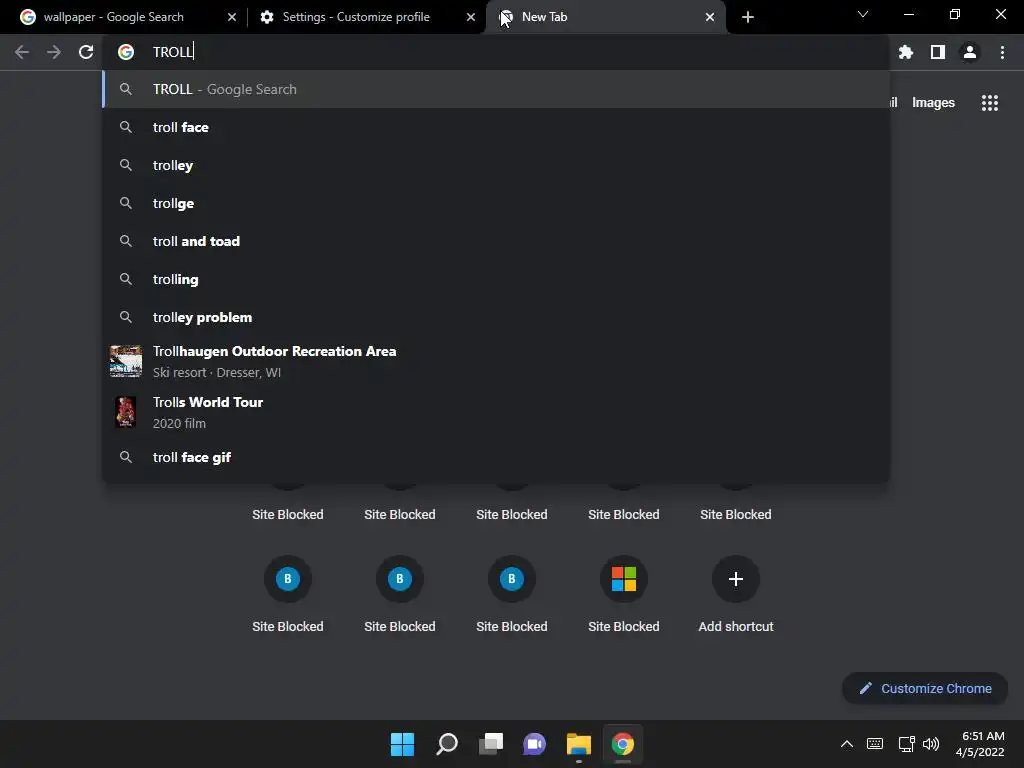Open Task View on the taskbar
The height and width of the screenshot is (768, 1024).
[490, 744]
